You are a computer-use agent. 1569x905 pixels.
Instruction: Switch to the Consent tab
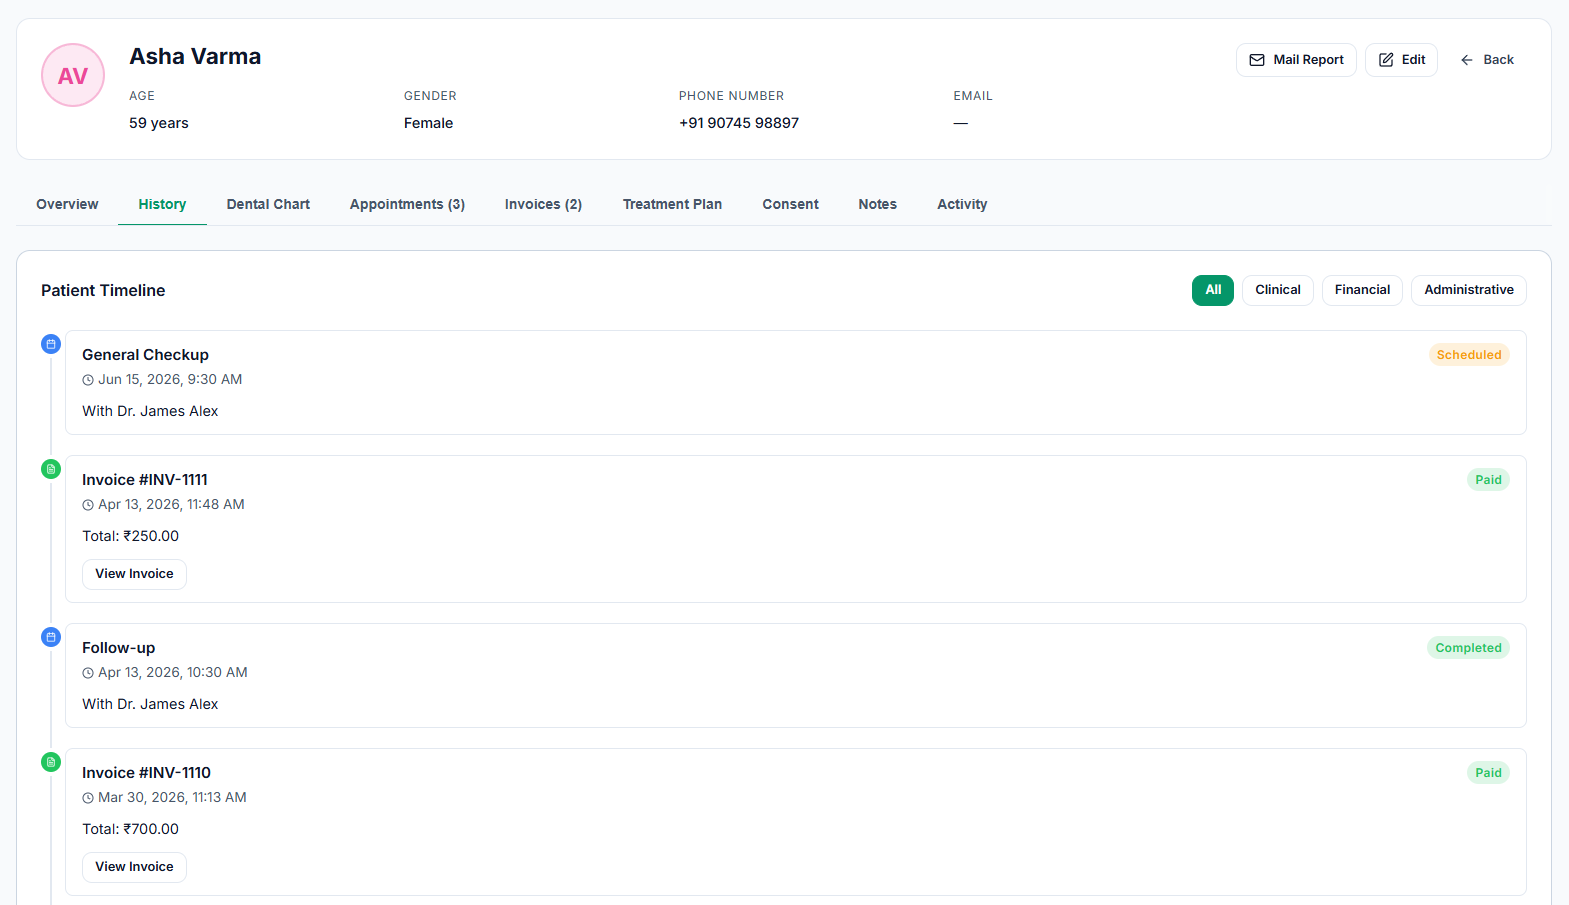790,204
